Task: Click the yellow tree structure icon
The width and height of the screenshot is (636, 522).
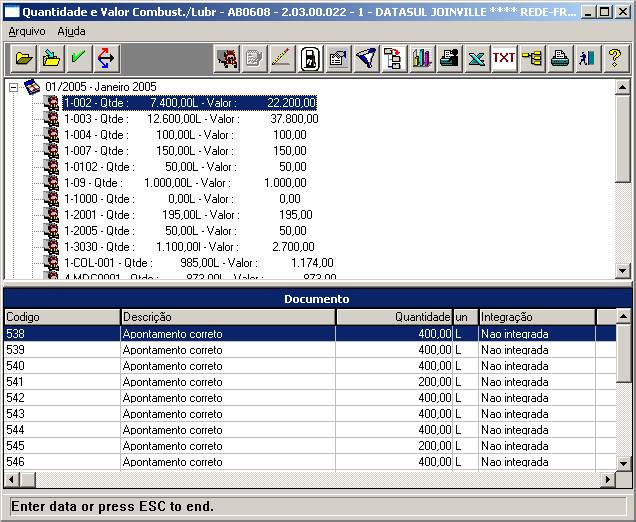Action: click(532, 58)
